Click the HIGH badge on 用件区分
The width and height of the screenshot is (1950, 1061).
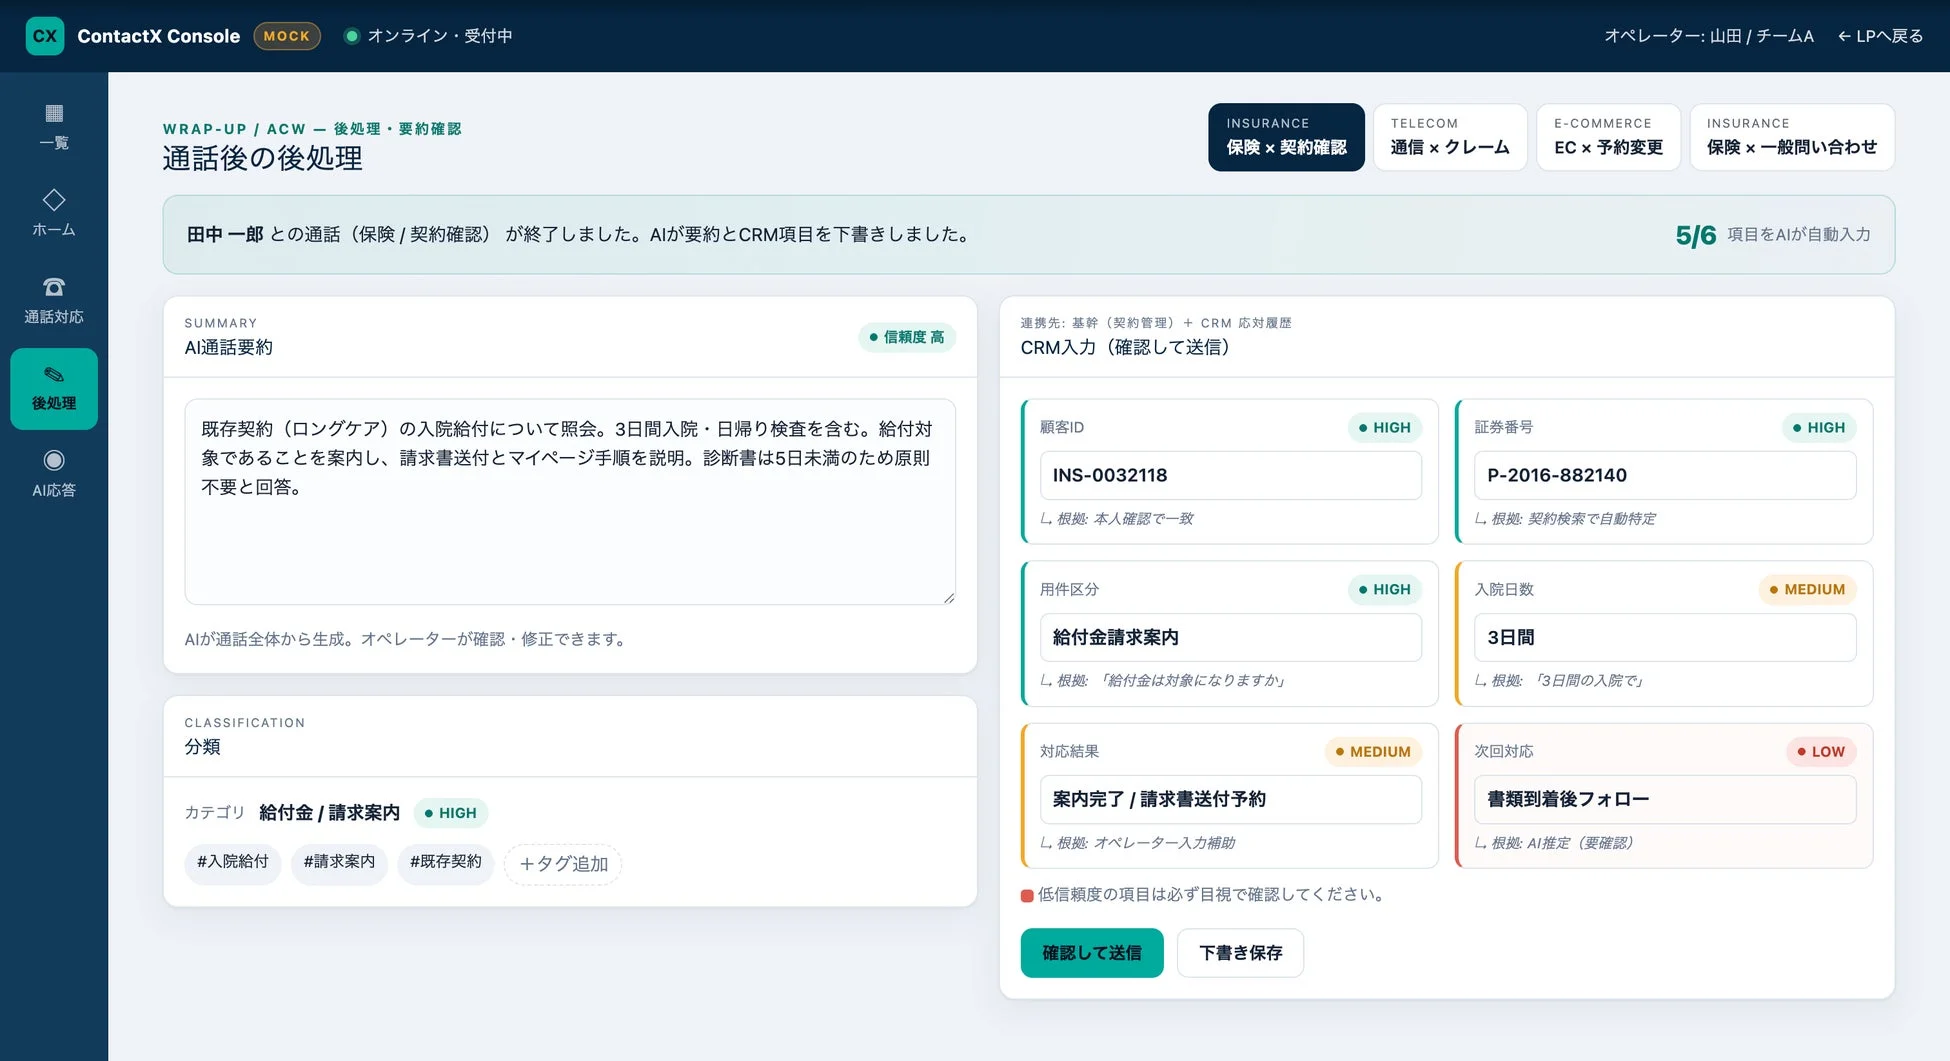click(1385, 589)
